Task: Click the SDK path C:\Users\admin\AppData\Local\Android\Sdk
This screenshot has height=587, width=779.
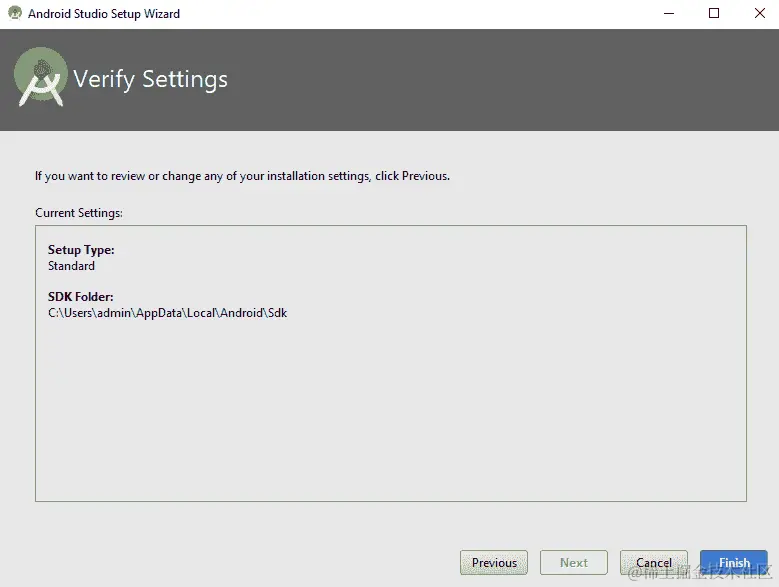Action: pyautogui.click(x=167, y=313)
